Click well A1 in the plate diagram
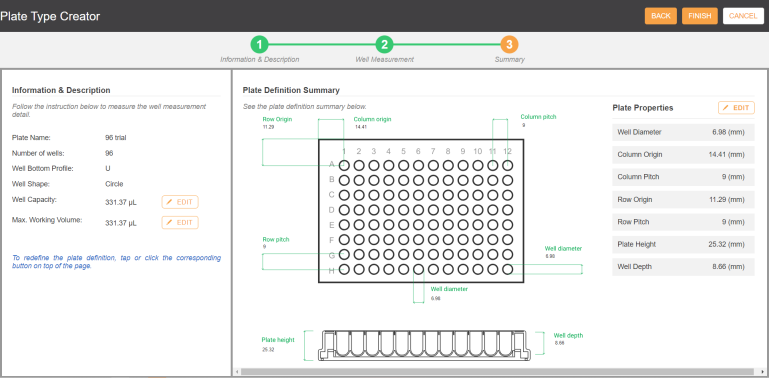This screenshot has width=769, height=378. (344, 165)
